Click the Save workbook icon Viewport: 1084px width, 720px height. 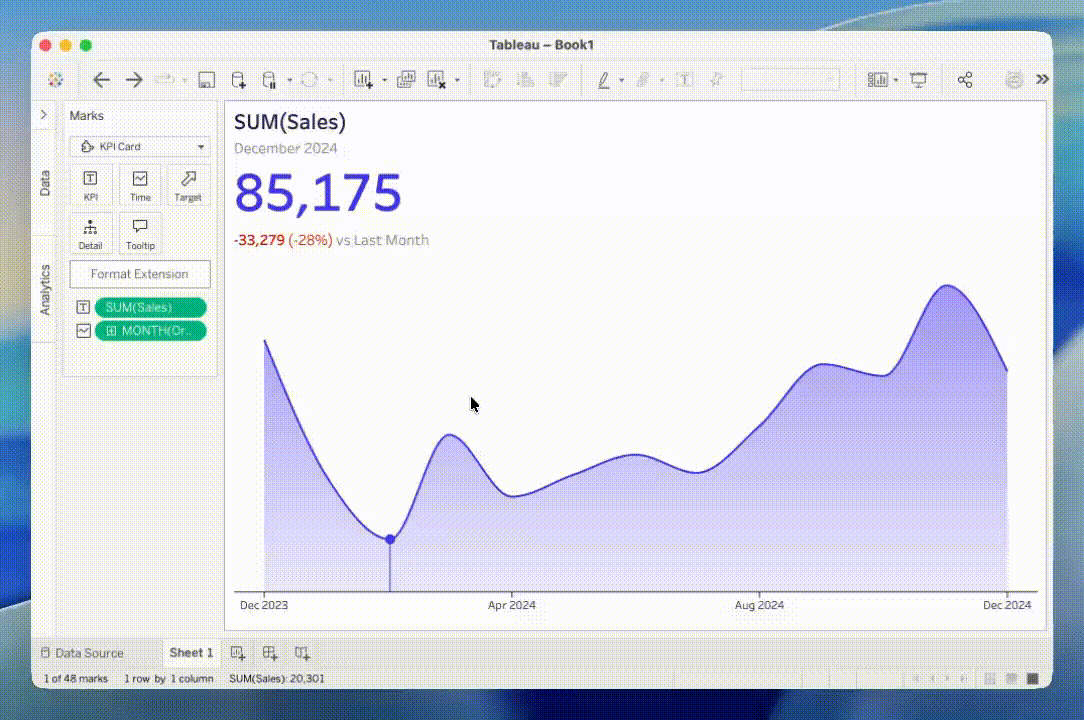[207, 80]
